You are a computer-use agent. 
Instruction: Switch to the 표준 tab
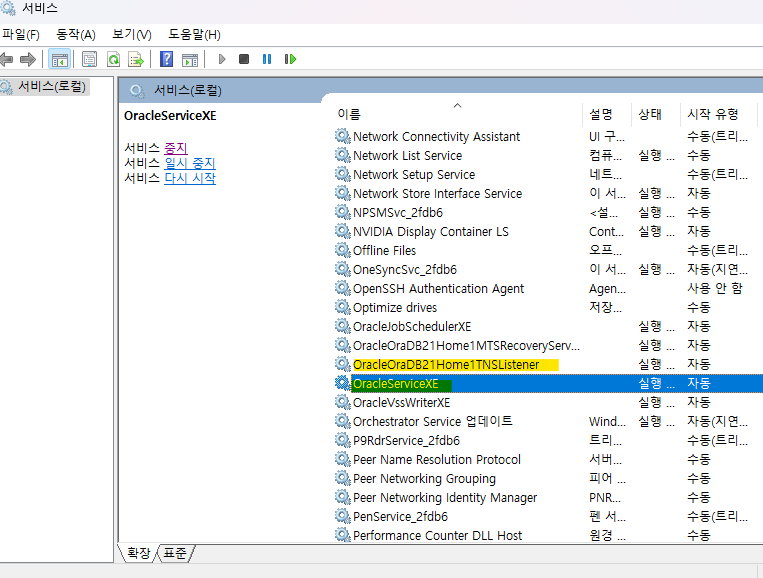(175, 553)
